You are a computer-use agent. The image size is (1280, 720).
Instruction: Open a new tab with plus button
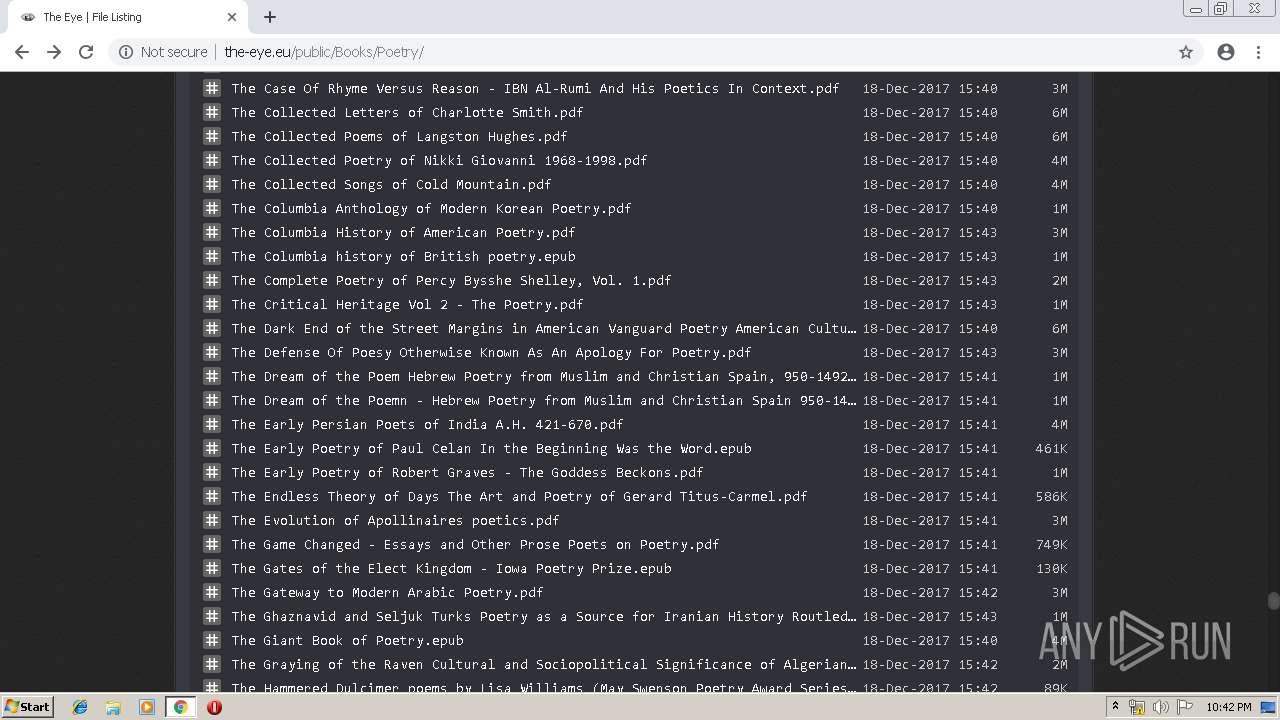tap(270, 17)
